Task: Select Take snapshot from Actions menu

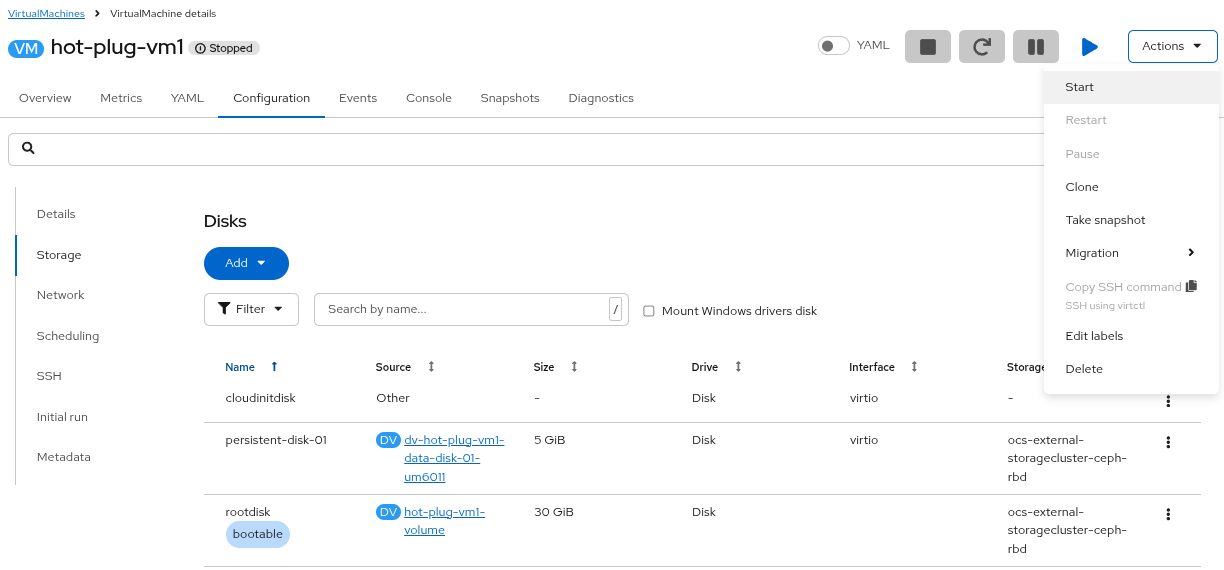Action: 1105,220
